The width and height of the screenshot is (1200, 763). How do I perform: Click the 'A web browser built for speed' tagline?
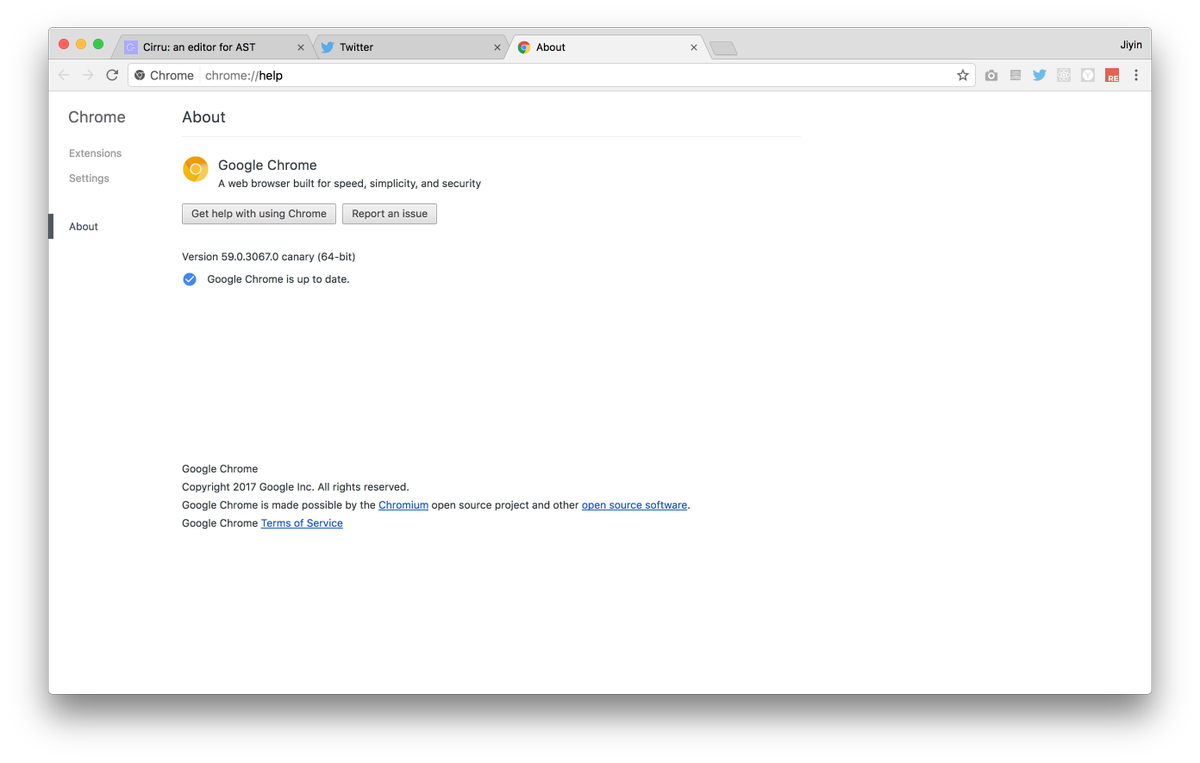(x=349, y=184)
